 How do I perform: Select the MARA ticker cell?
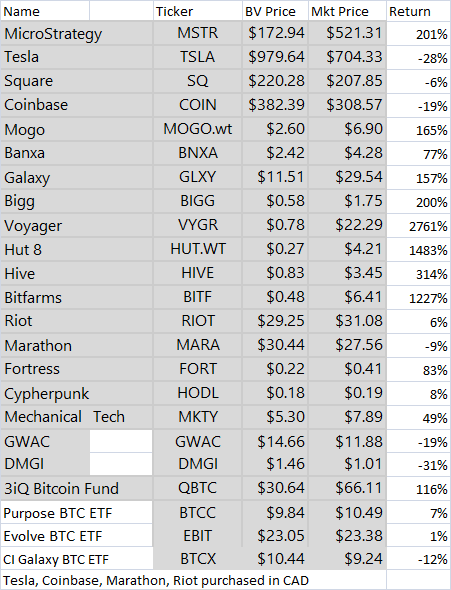point(197,345)
